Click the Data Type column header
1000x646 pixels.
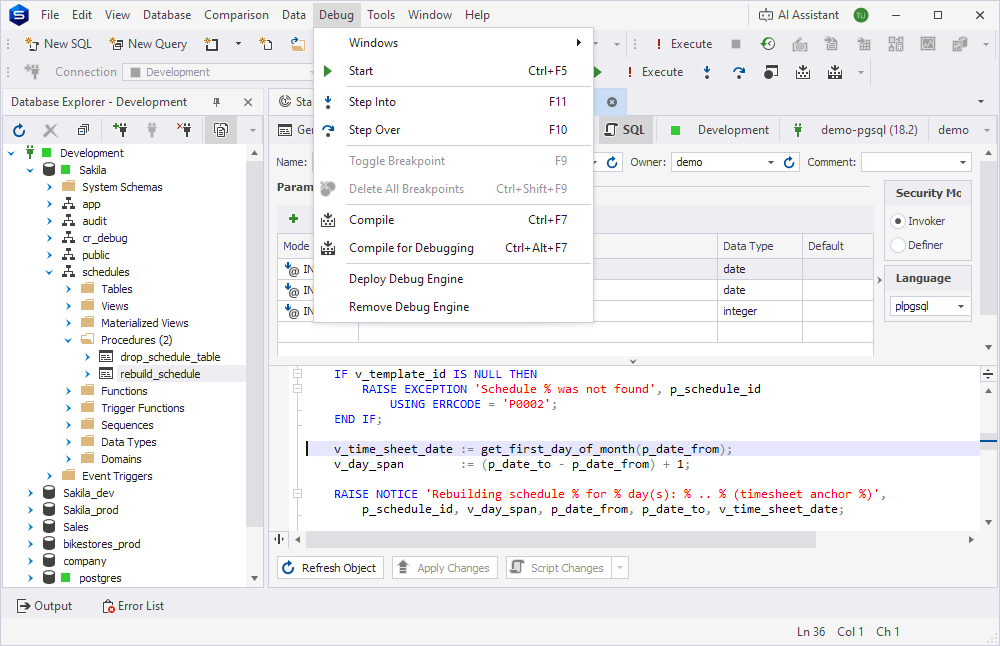point(760,246)
